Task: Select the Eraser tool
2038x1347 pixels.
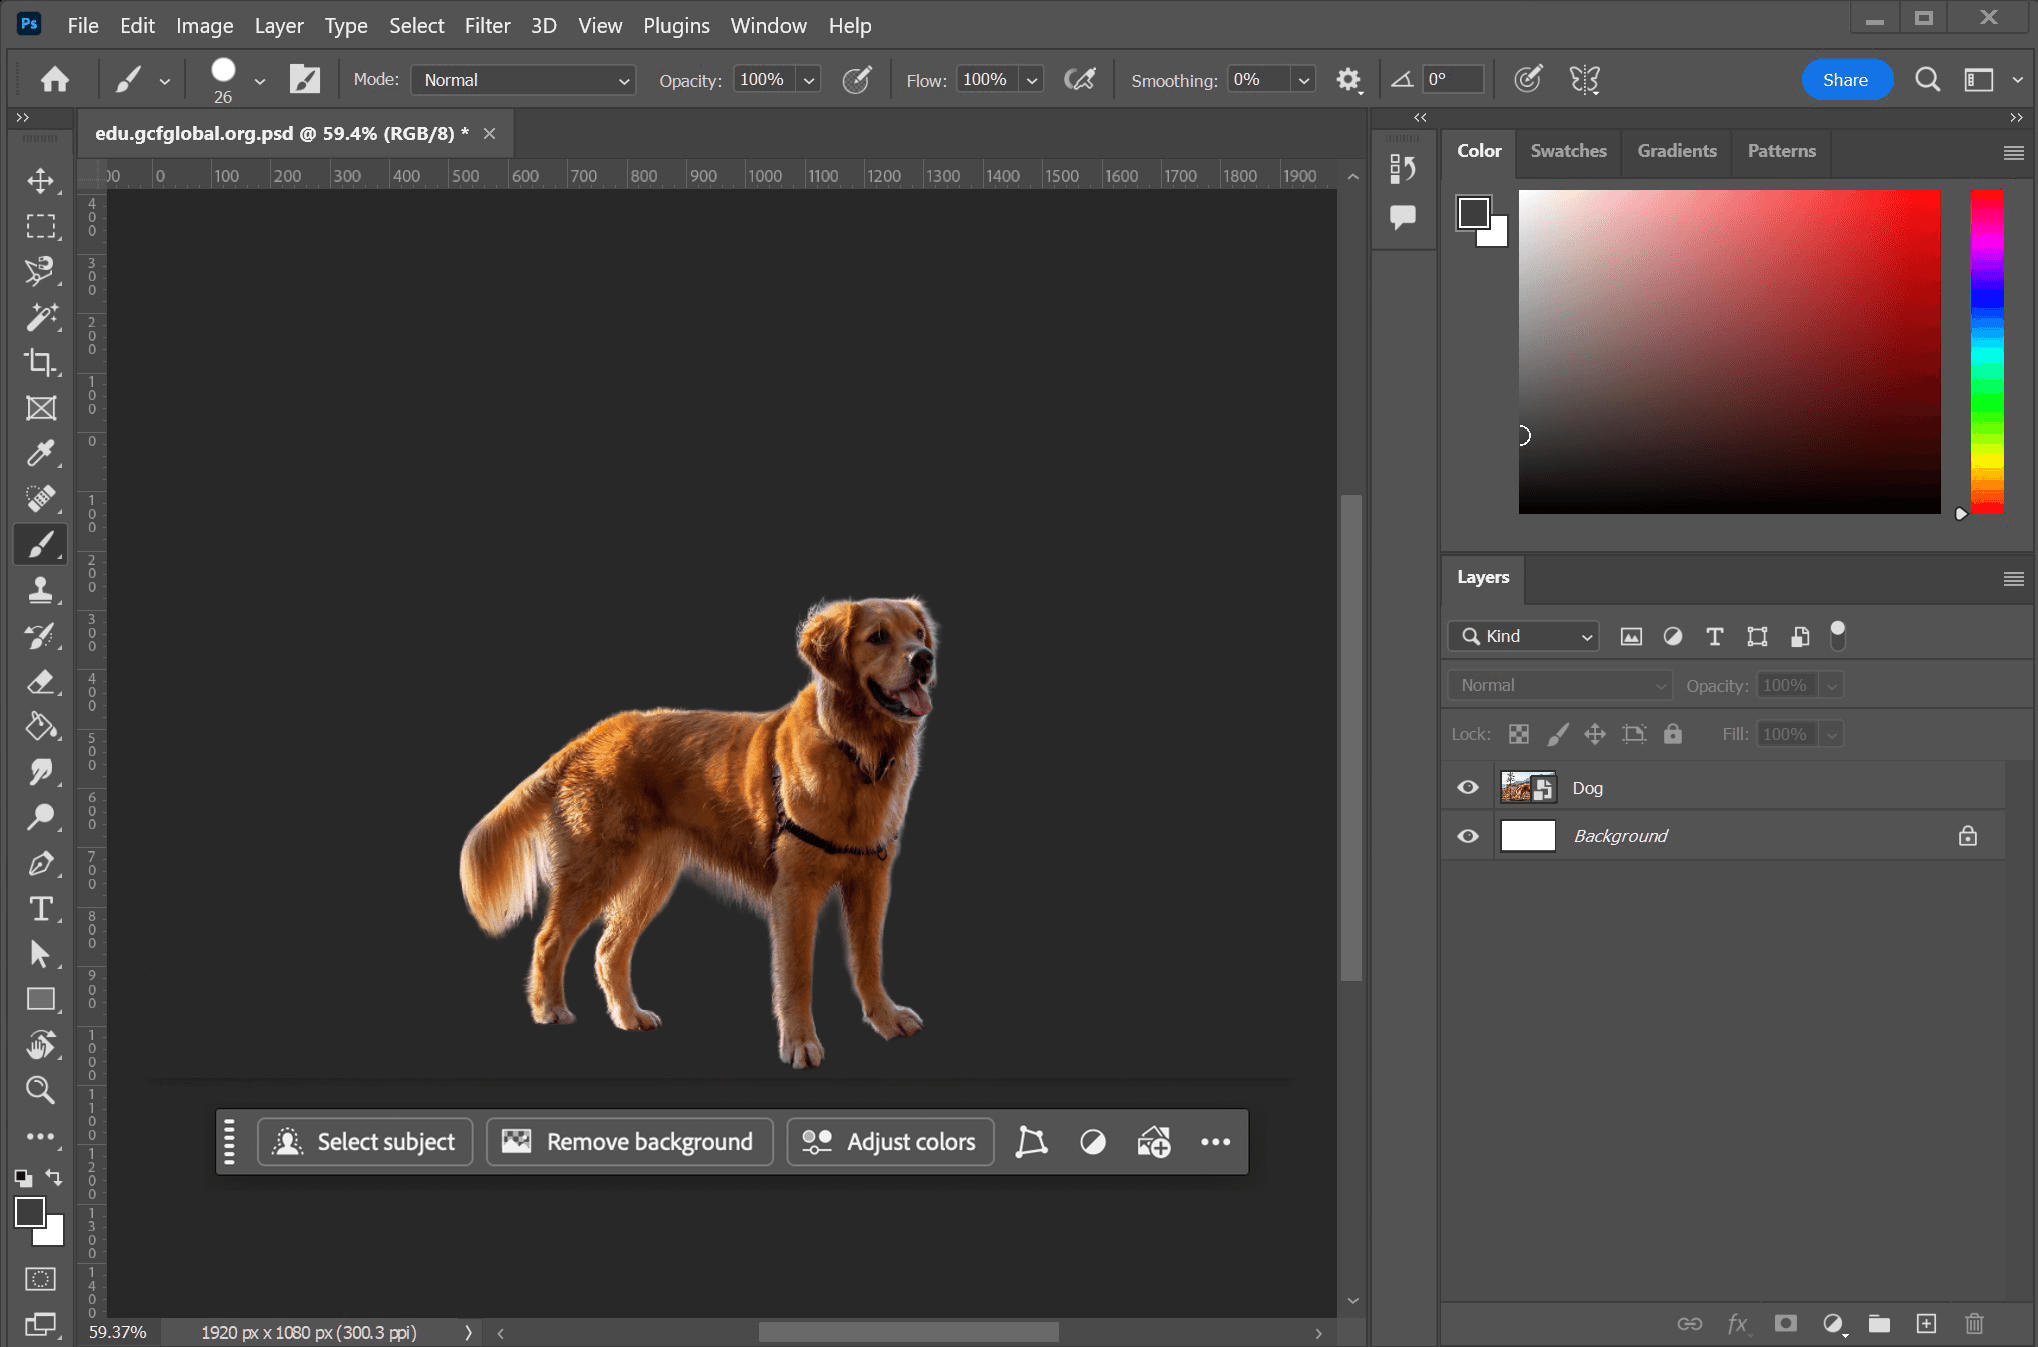Action: [x=41, y=682]
